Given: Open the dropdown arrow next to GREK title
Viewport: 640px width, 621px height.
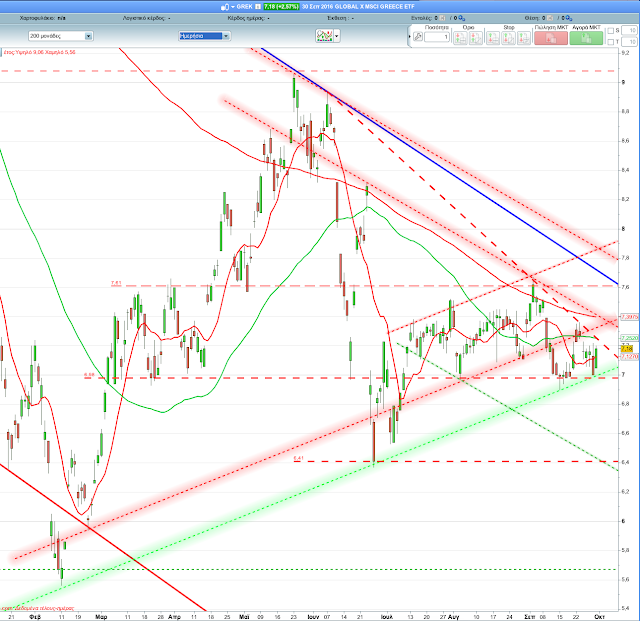Looking at the screenshot, I should pyautogui.click(x=233, y=7).
